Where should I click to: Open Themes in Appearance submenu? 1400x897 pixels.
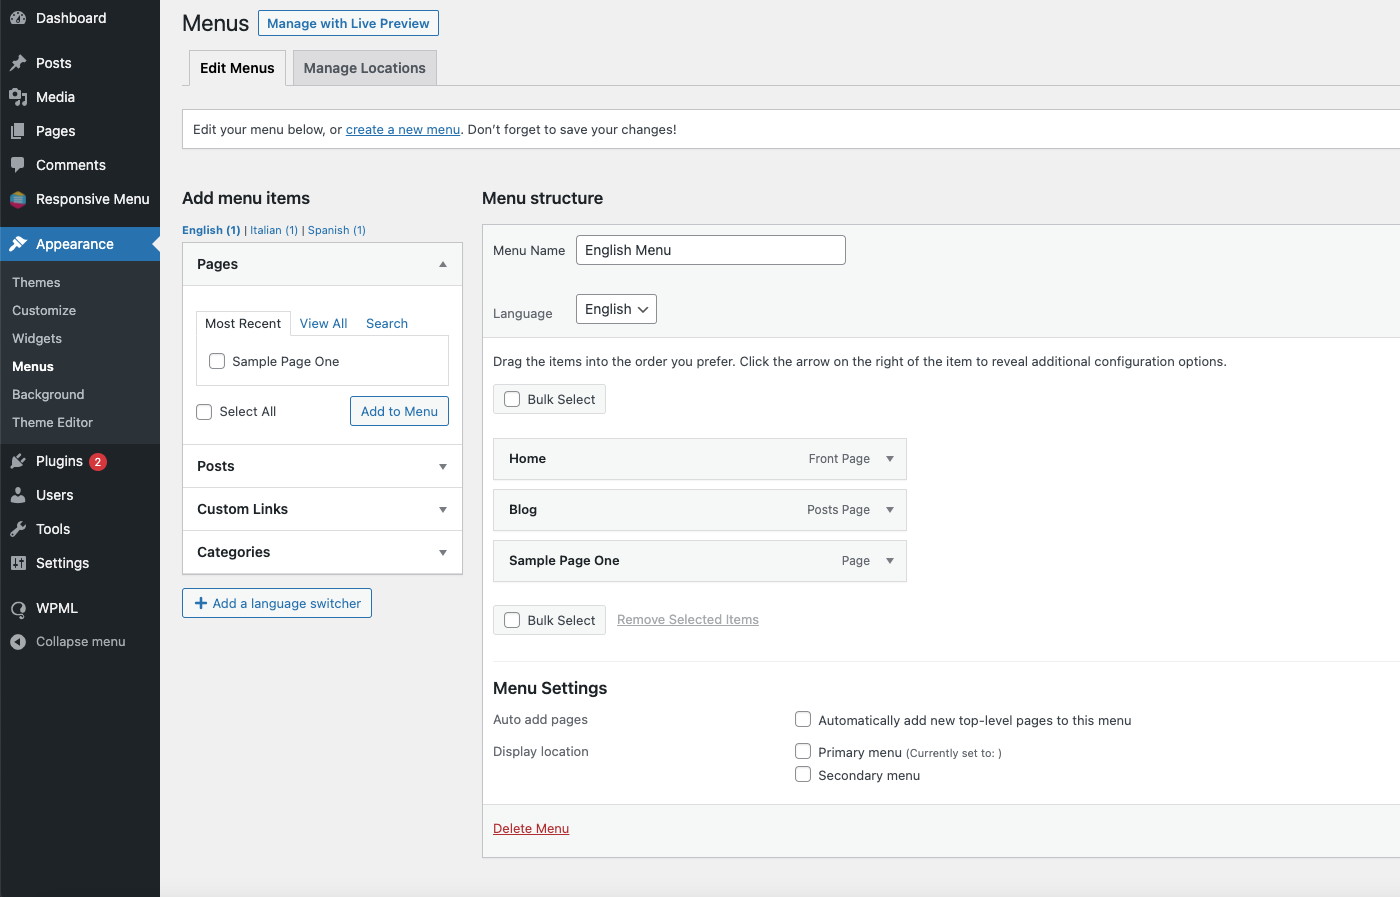[x=36, y=282]
